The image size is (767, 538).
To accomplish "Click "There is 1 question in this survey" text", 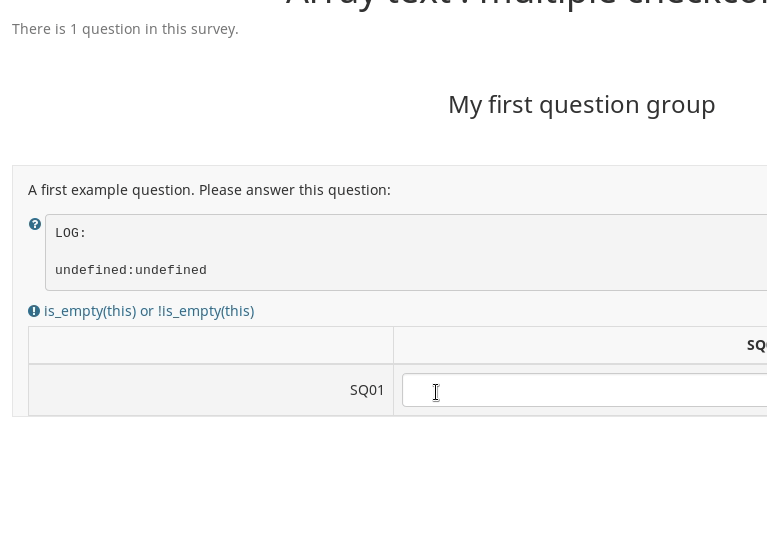I will click(x=125, y=29).
